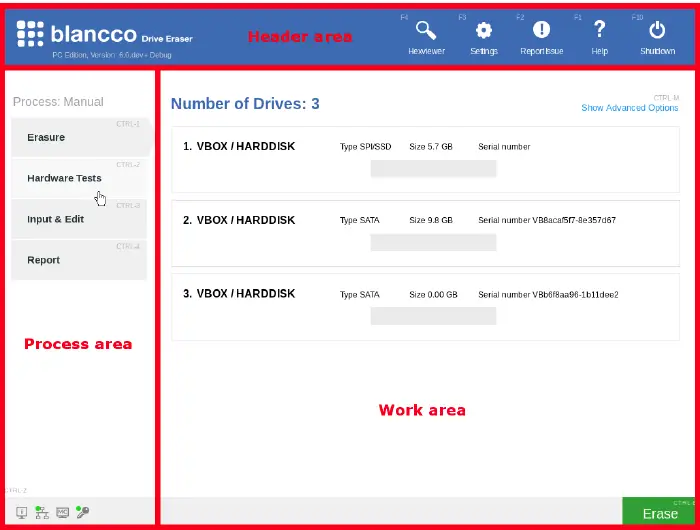Show Advanced Options link
Viewport: 700px width, 530px height.
tap(629, 108)
